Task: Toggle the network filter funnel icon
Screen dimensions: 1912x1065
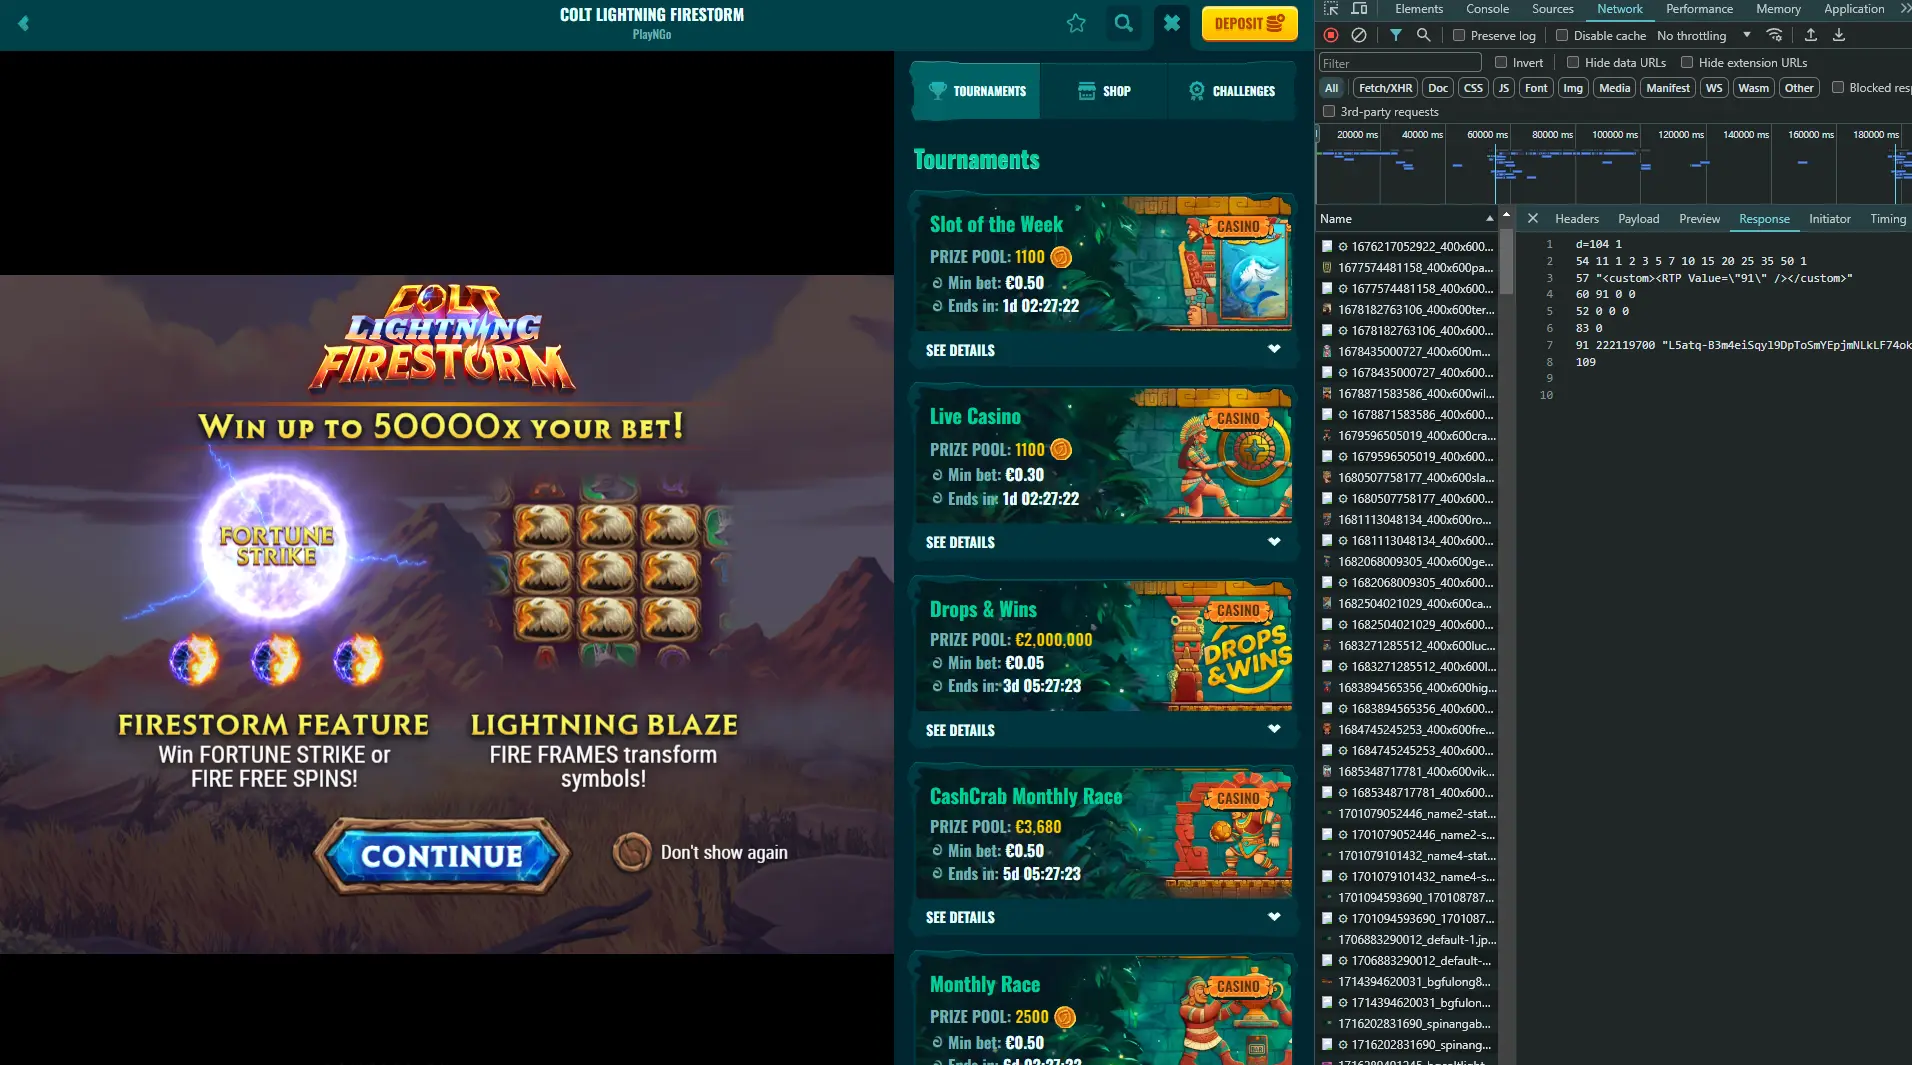Action: (x=1395, y=35)
